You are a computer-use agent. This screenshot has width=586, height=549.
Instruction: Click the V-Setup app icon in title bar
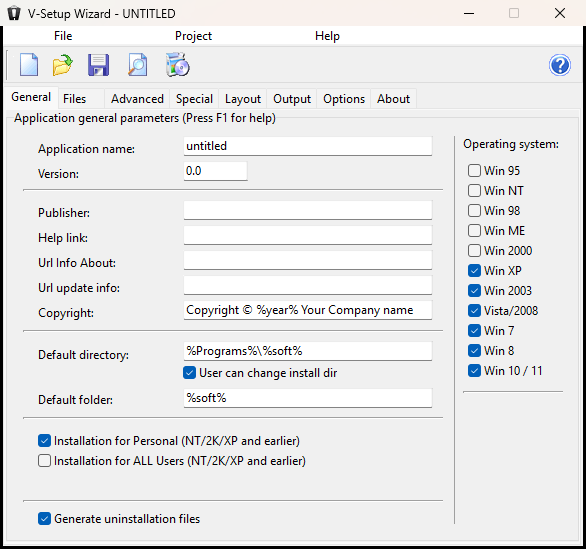[14, 13]
